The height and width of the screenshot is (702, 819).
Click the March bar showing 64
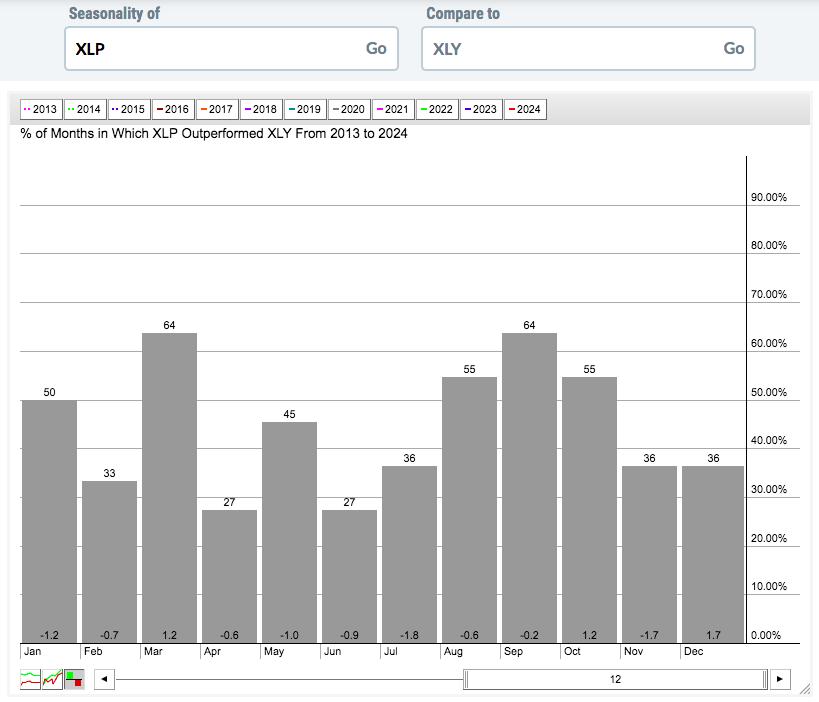tap(169, 488)
